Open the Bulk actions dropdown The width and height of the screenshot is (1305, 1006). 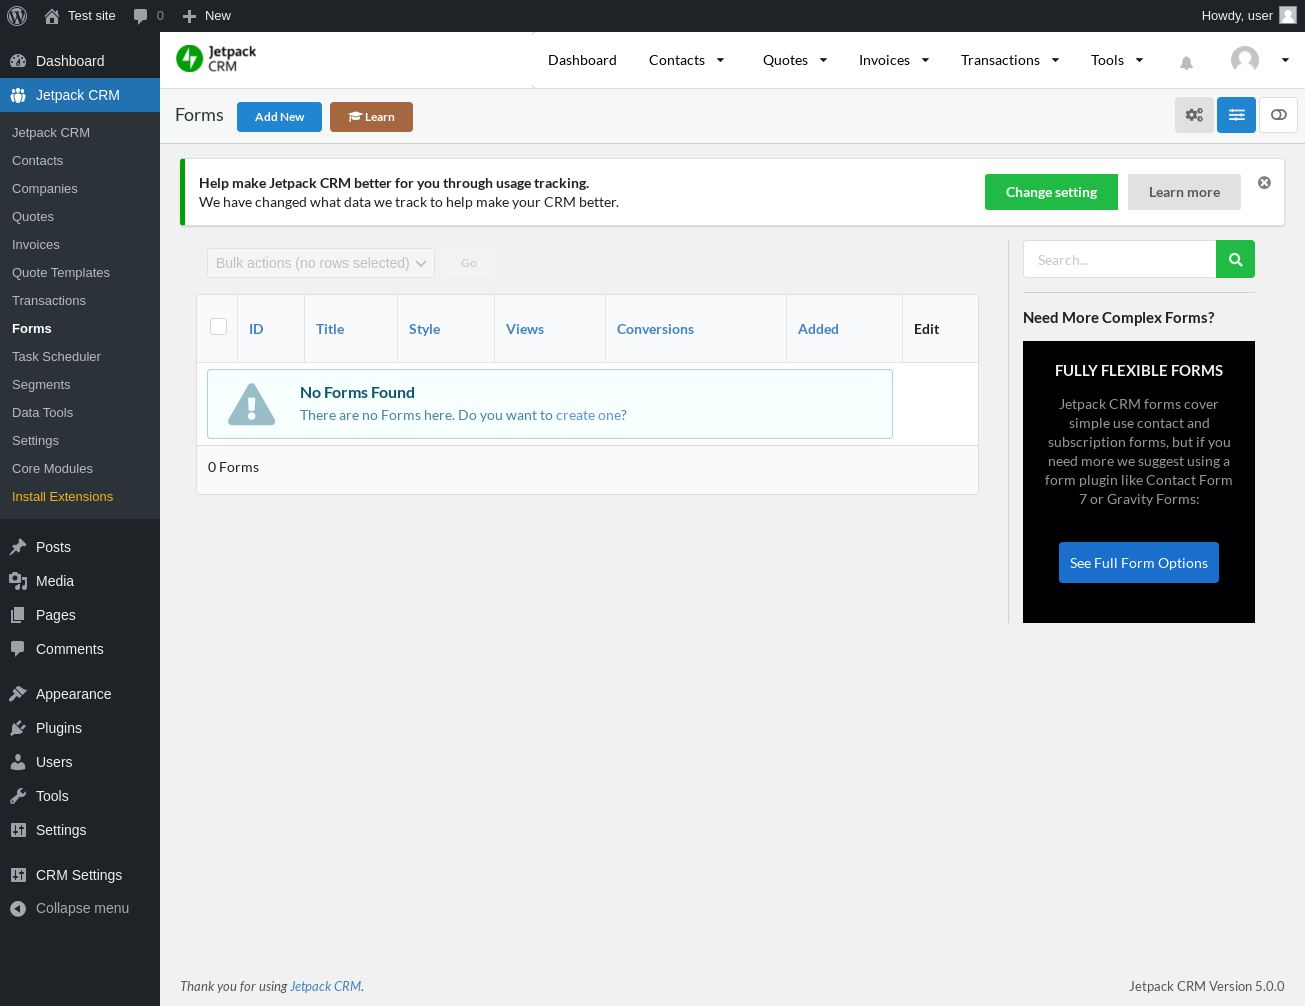(321, 263)
